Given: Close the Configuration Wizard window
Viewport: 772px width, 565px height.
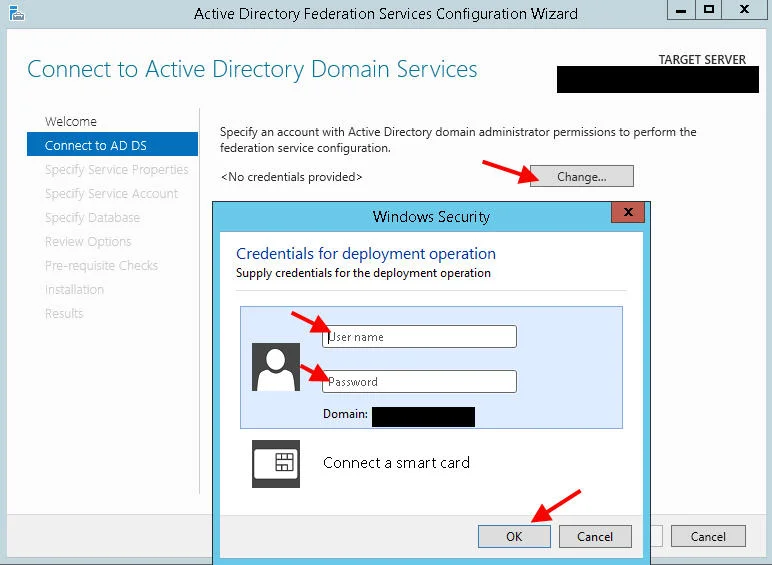Looking at the screenshot, I should [x=744, y=10].
